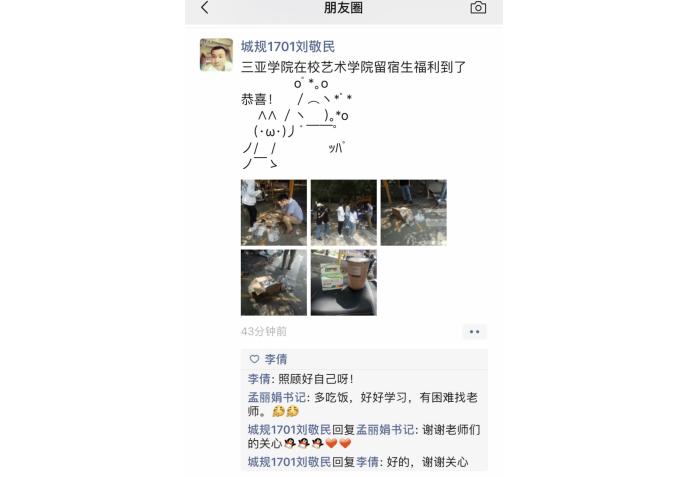The height and width of the screenshot is (477, 691).
Task: View second photo of group standing
Action: pos(344,212)
